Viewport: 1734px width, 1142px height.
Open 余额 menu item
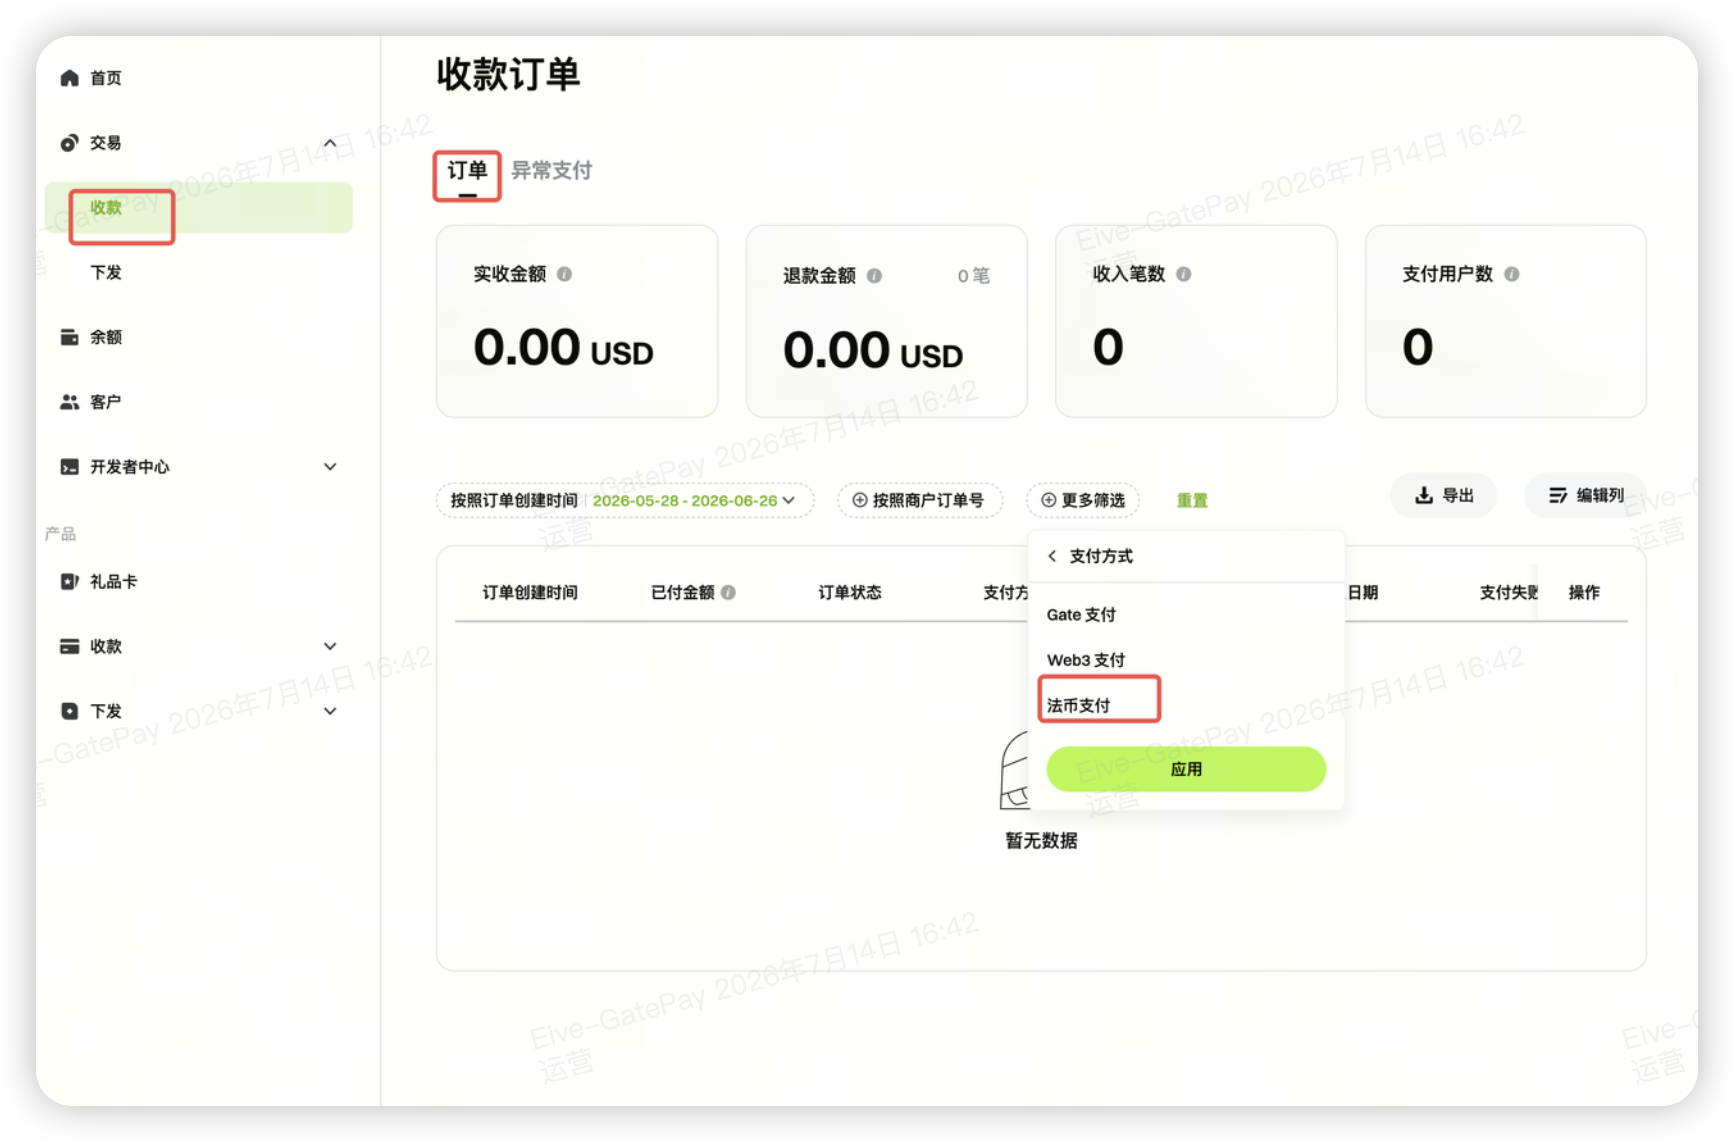click(x=106, y=337)
